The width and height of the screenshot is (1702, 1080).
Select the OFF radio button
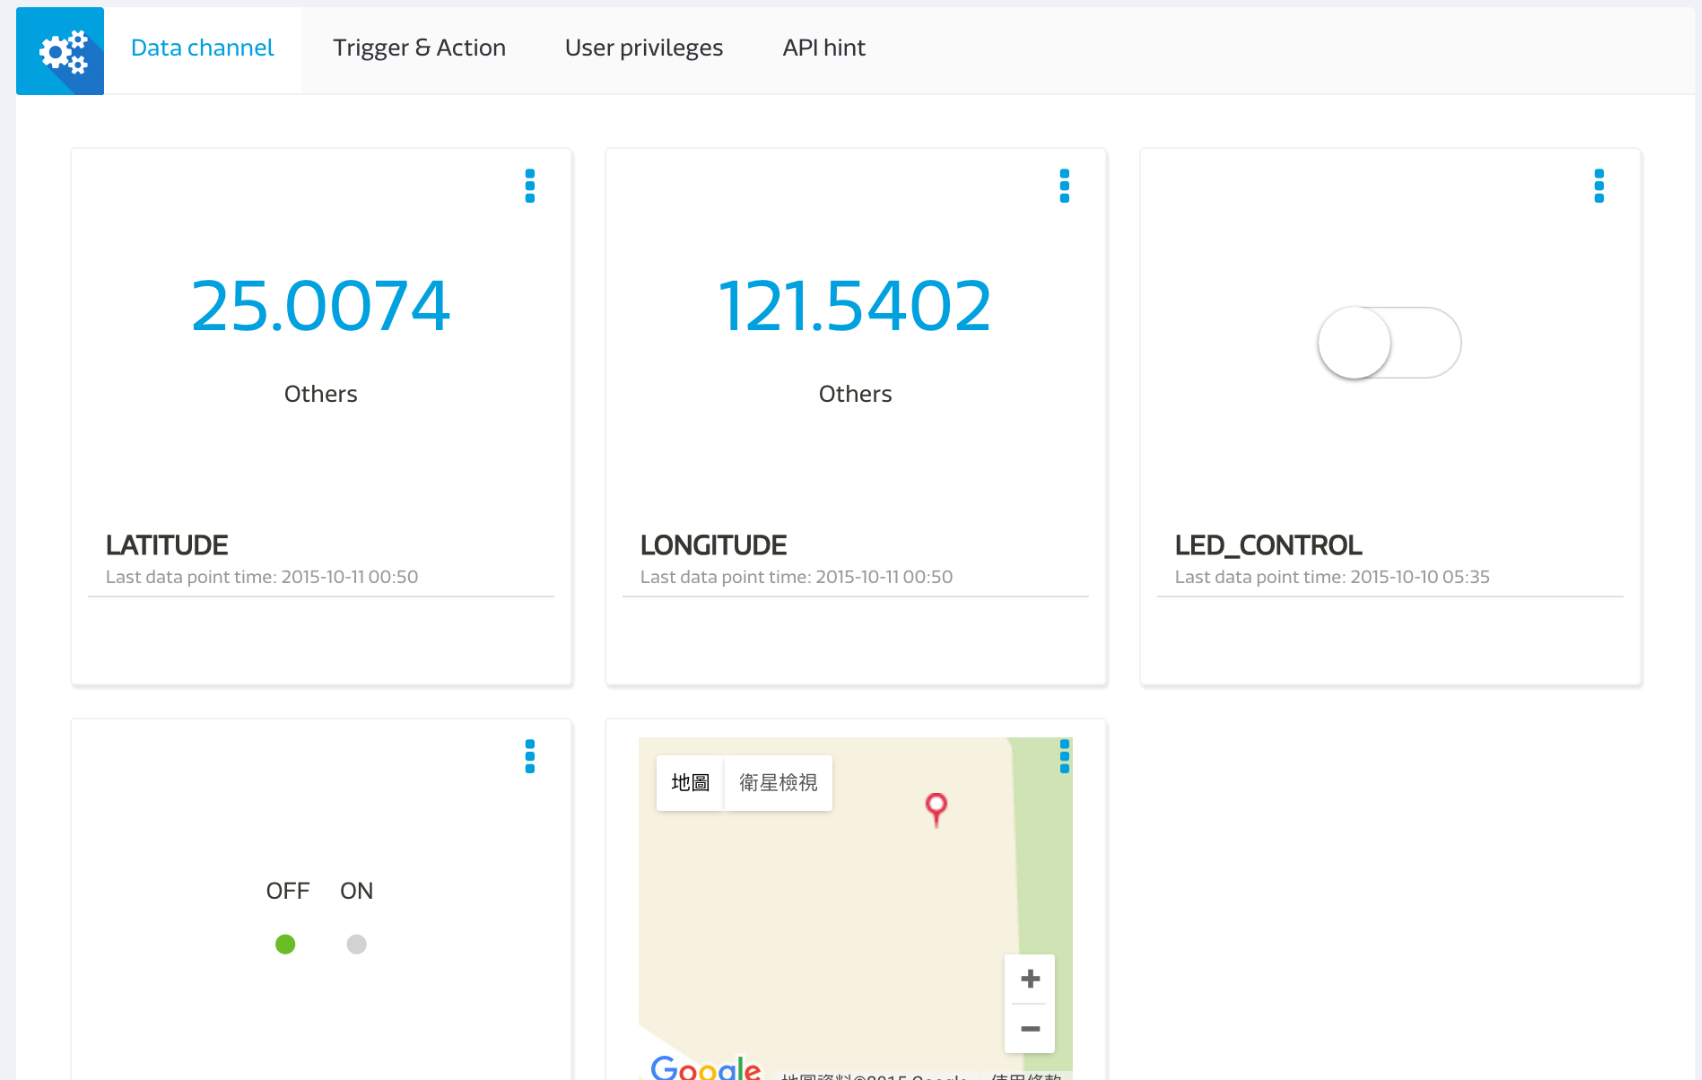[x=286, y=943]
